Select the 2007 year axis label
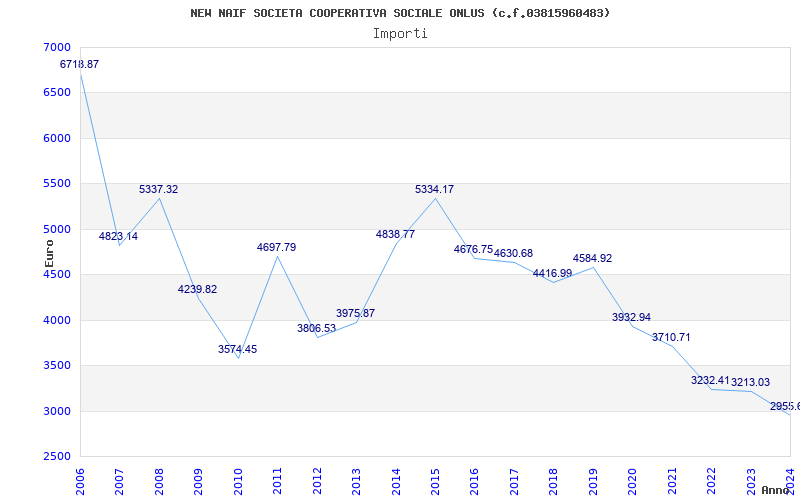The image size is (800, 500). click(x=119, y=482)
